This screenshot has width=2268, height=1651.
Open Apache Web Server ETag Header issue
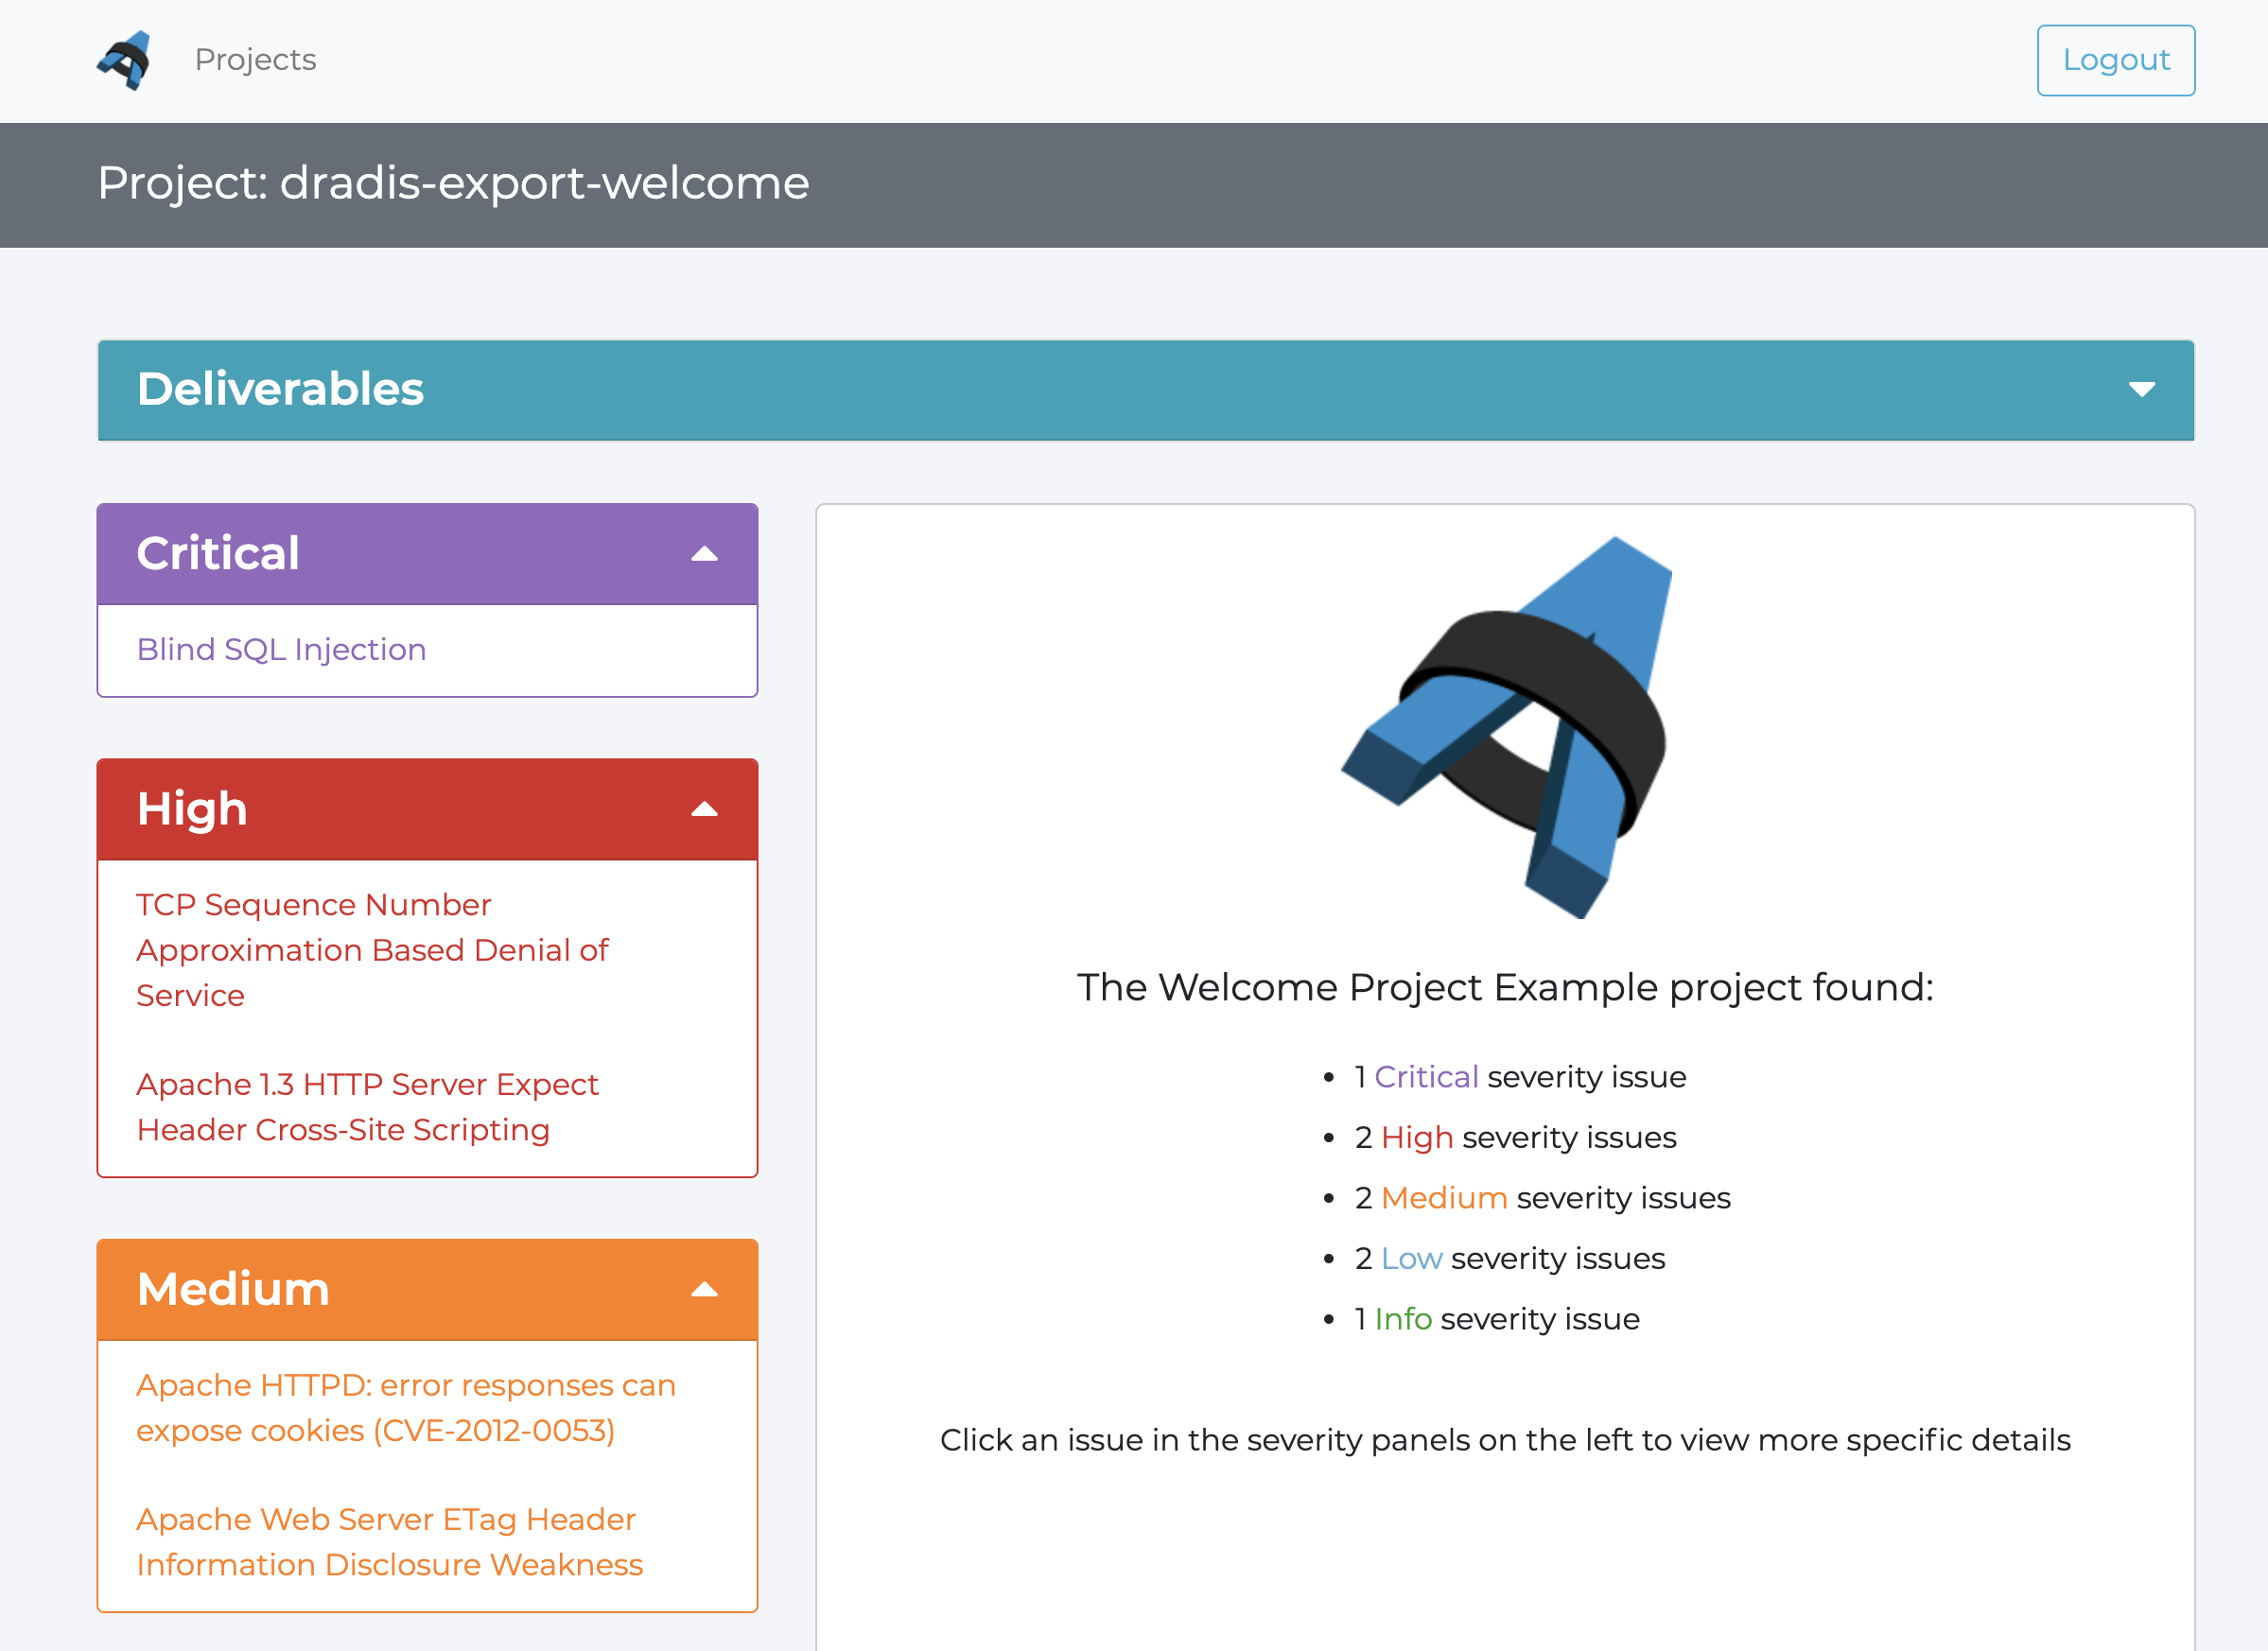point(388,1541)
